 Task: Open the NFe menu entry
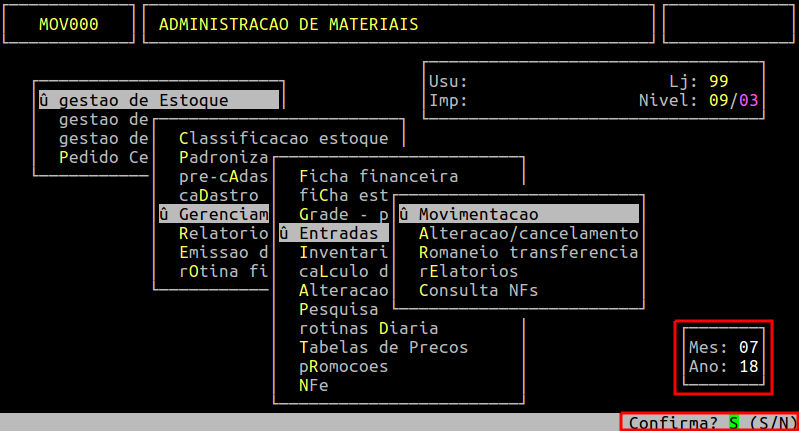point(313,385)
